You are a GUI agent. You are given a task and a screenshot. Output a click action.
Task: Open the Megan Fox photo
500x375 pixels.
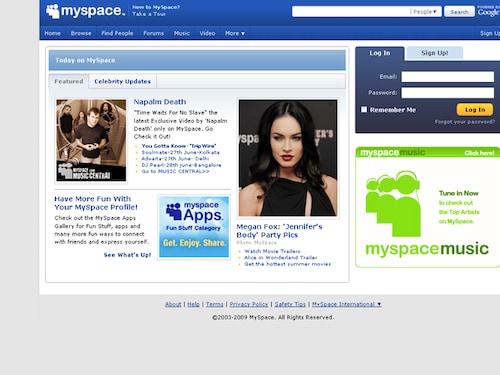pyautogui.click(x=288, y=158)
